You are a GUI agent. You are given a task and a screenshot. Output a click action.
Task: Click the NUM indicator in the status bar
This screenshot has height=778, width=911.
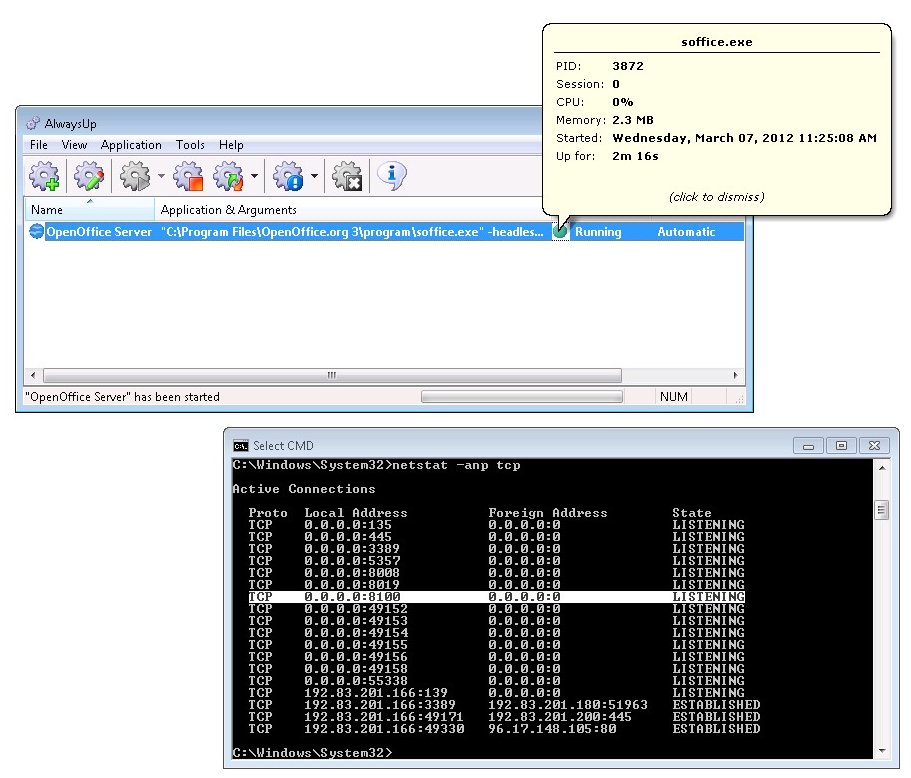(674, 397)
